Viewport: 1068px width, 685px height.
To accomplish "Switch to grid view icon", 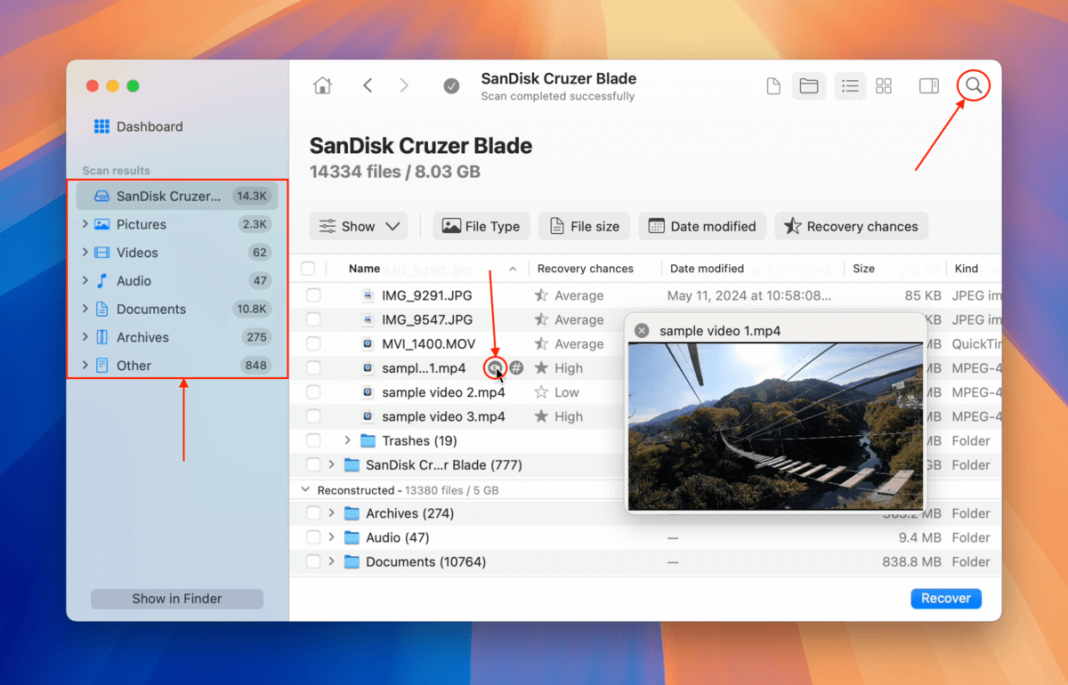I will point(884,86).
